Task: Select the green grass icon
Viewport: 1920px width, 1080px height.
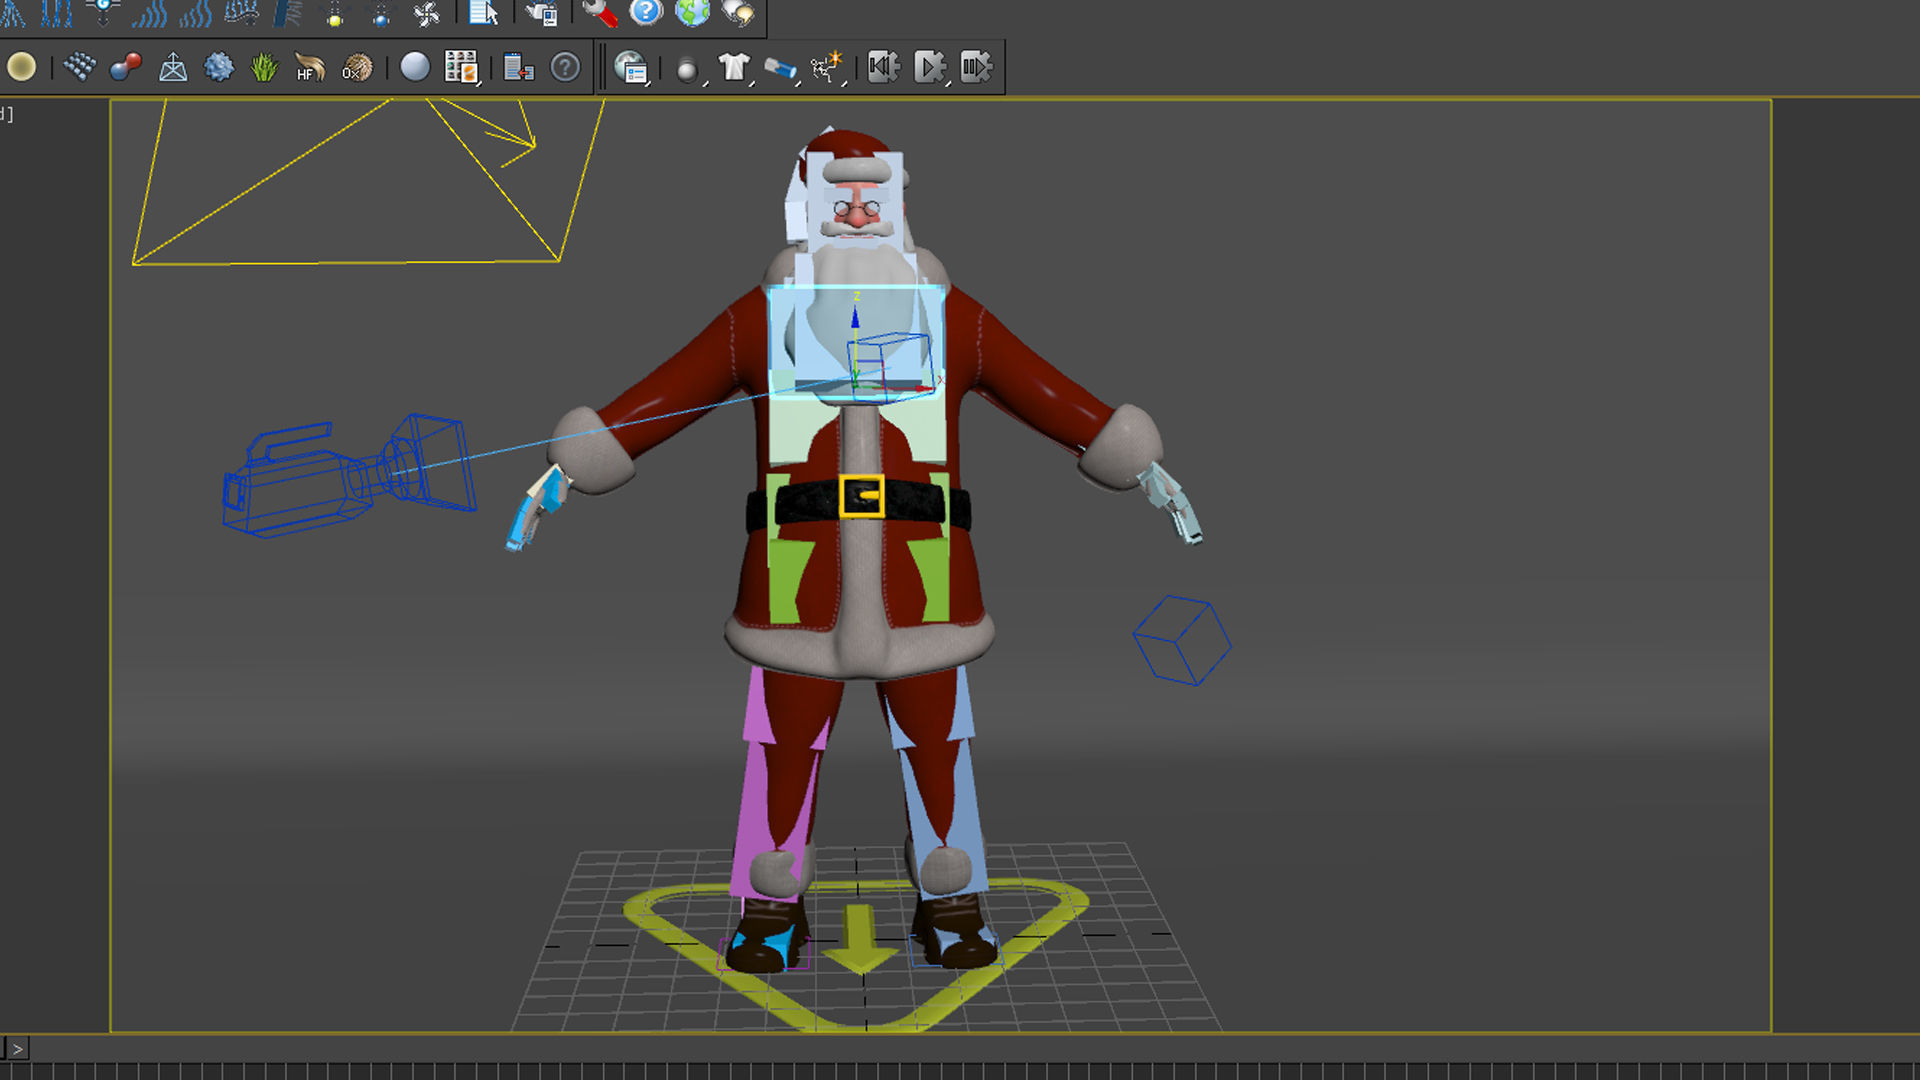Action: click(x=264, y=67)
